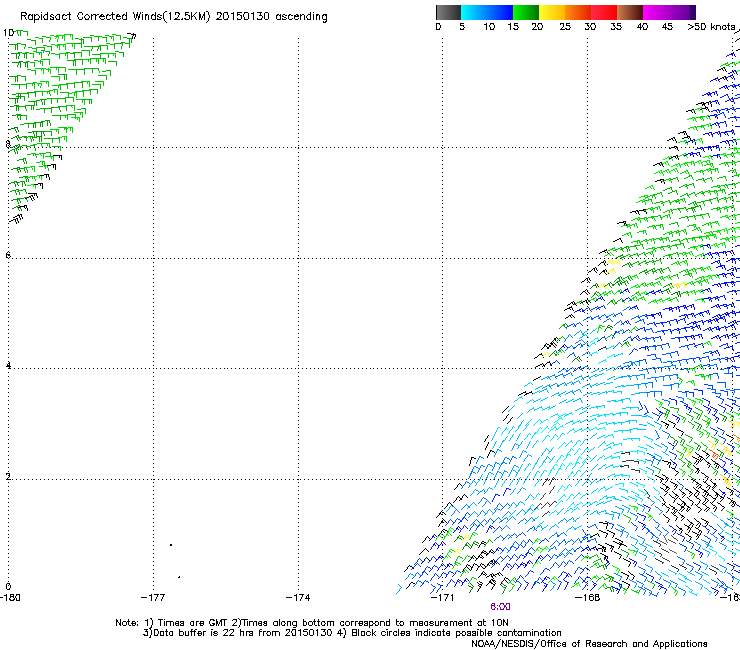Click the '45' label under the color bar
This screenshot has width=740, height=650.
(667, 27)
